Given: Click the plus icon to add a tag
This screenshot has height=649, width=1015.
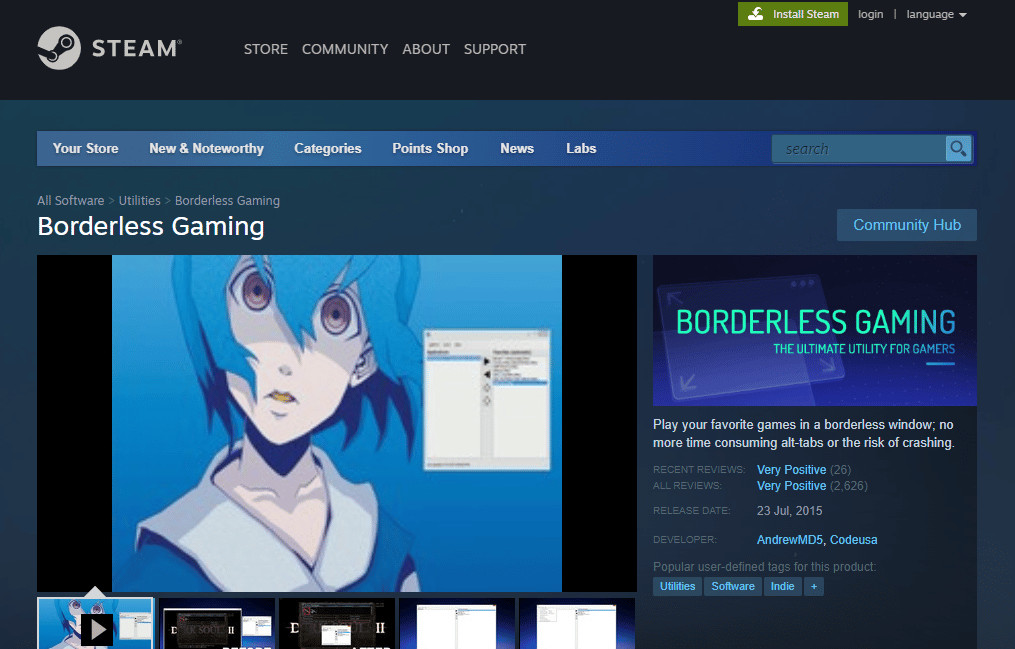Looking at the screenshot, I should 814,586.
